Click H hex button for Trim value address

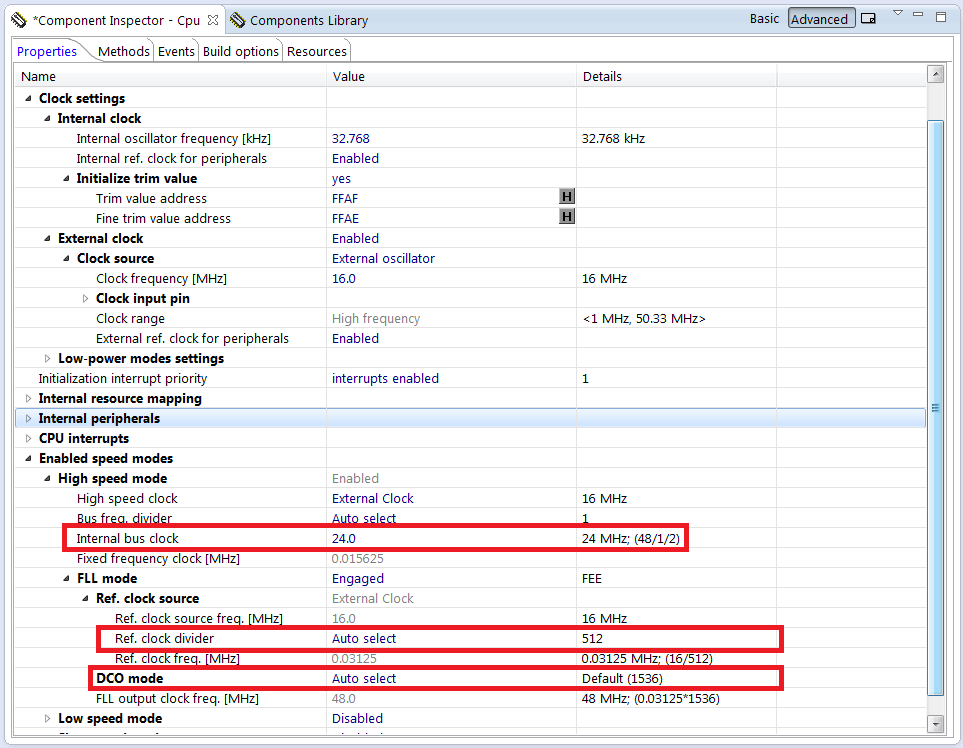(567, 197)
